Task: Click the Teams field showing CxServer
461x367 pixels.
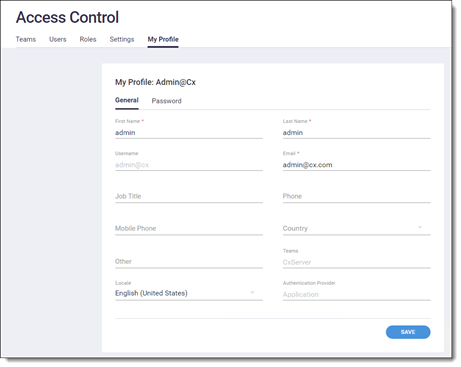Action: tap(356, 262)
